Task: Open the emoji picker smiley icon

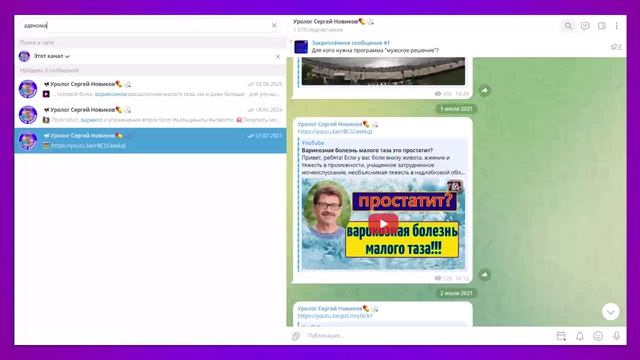Action: pos(598,336)
